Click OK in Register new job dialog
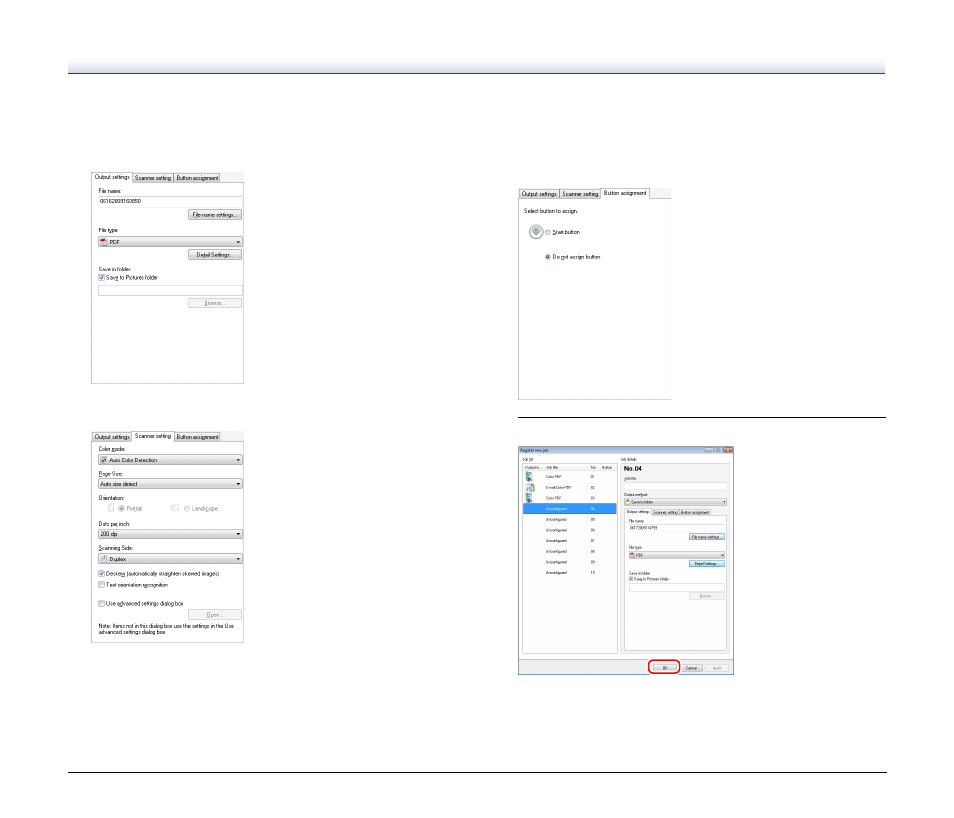The image size is (954, 818). coord(664,668)
